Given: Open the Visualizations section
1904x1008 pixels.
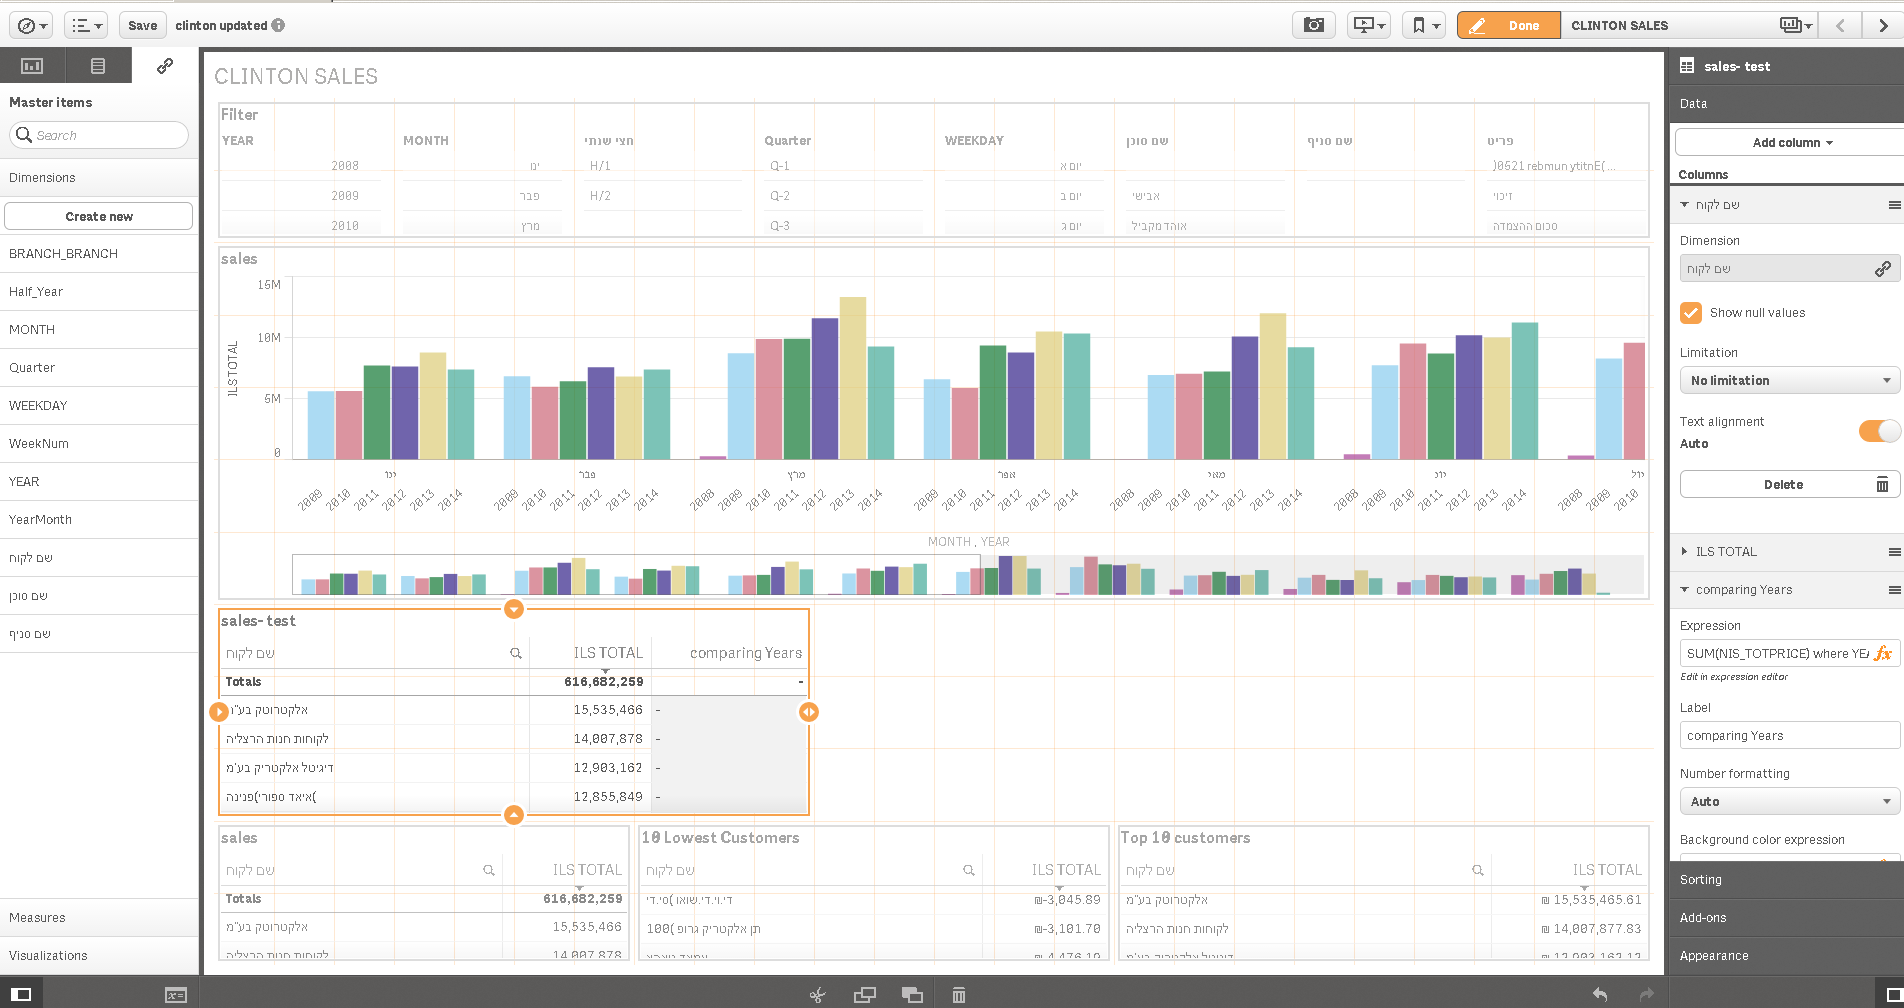Looking at the screenshot, I should point(99,955).
